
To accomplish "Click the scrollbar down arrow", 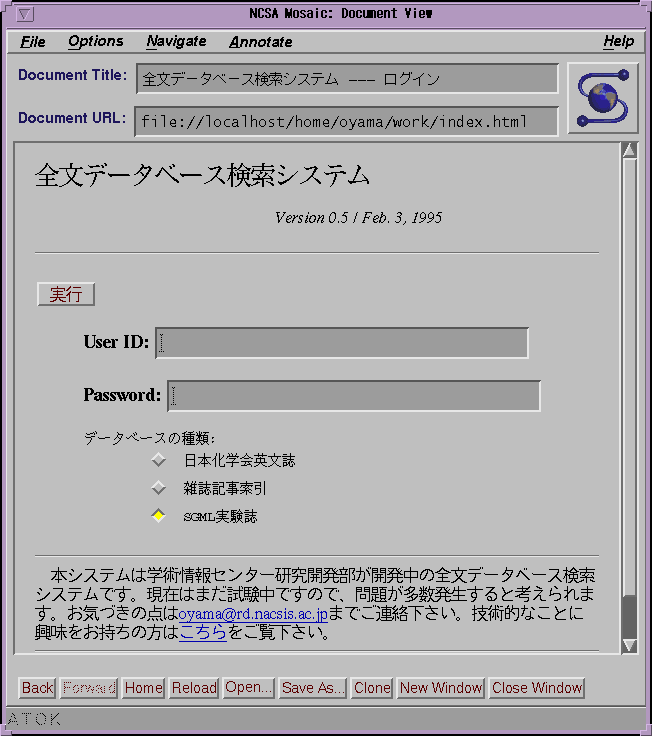I will (629, 645).
